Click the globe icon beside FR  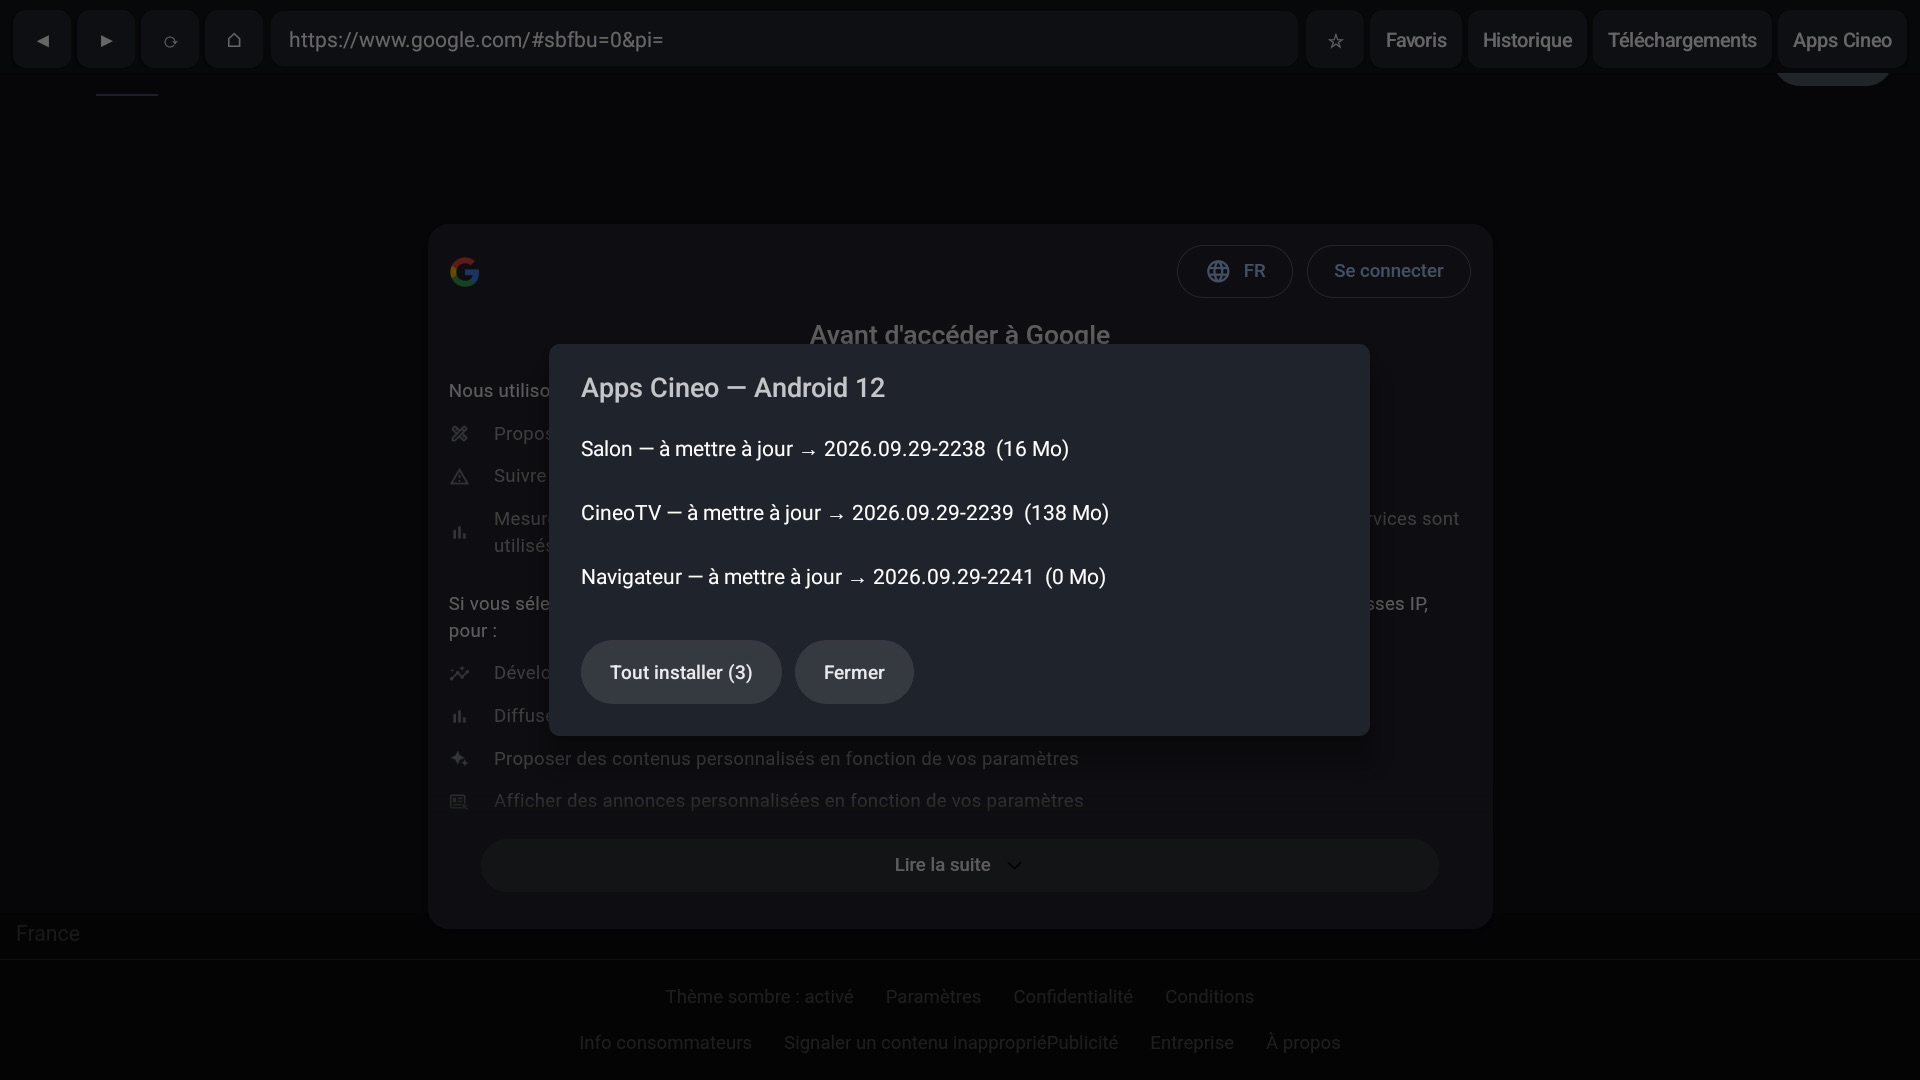[x=1217, y=271]
